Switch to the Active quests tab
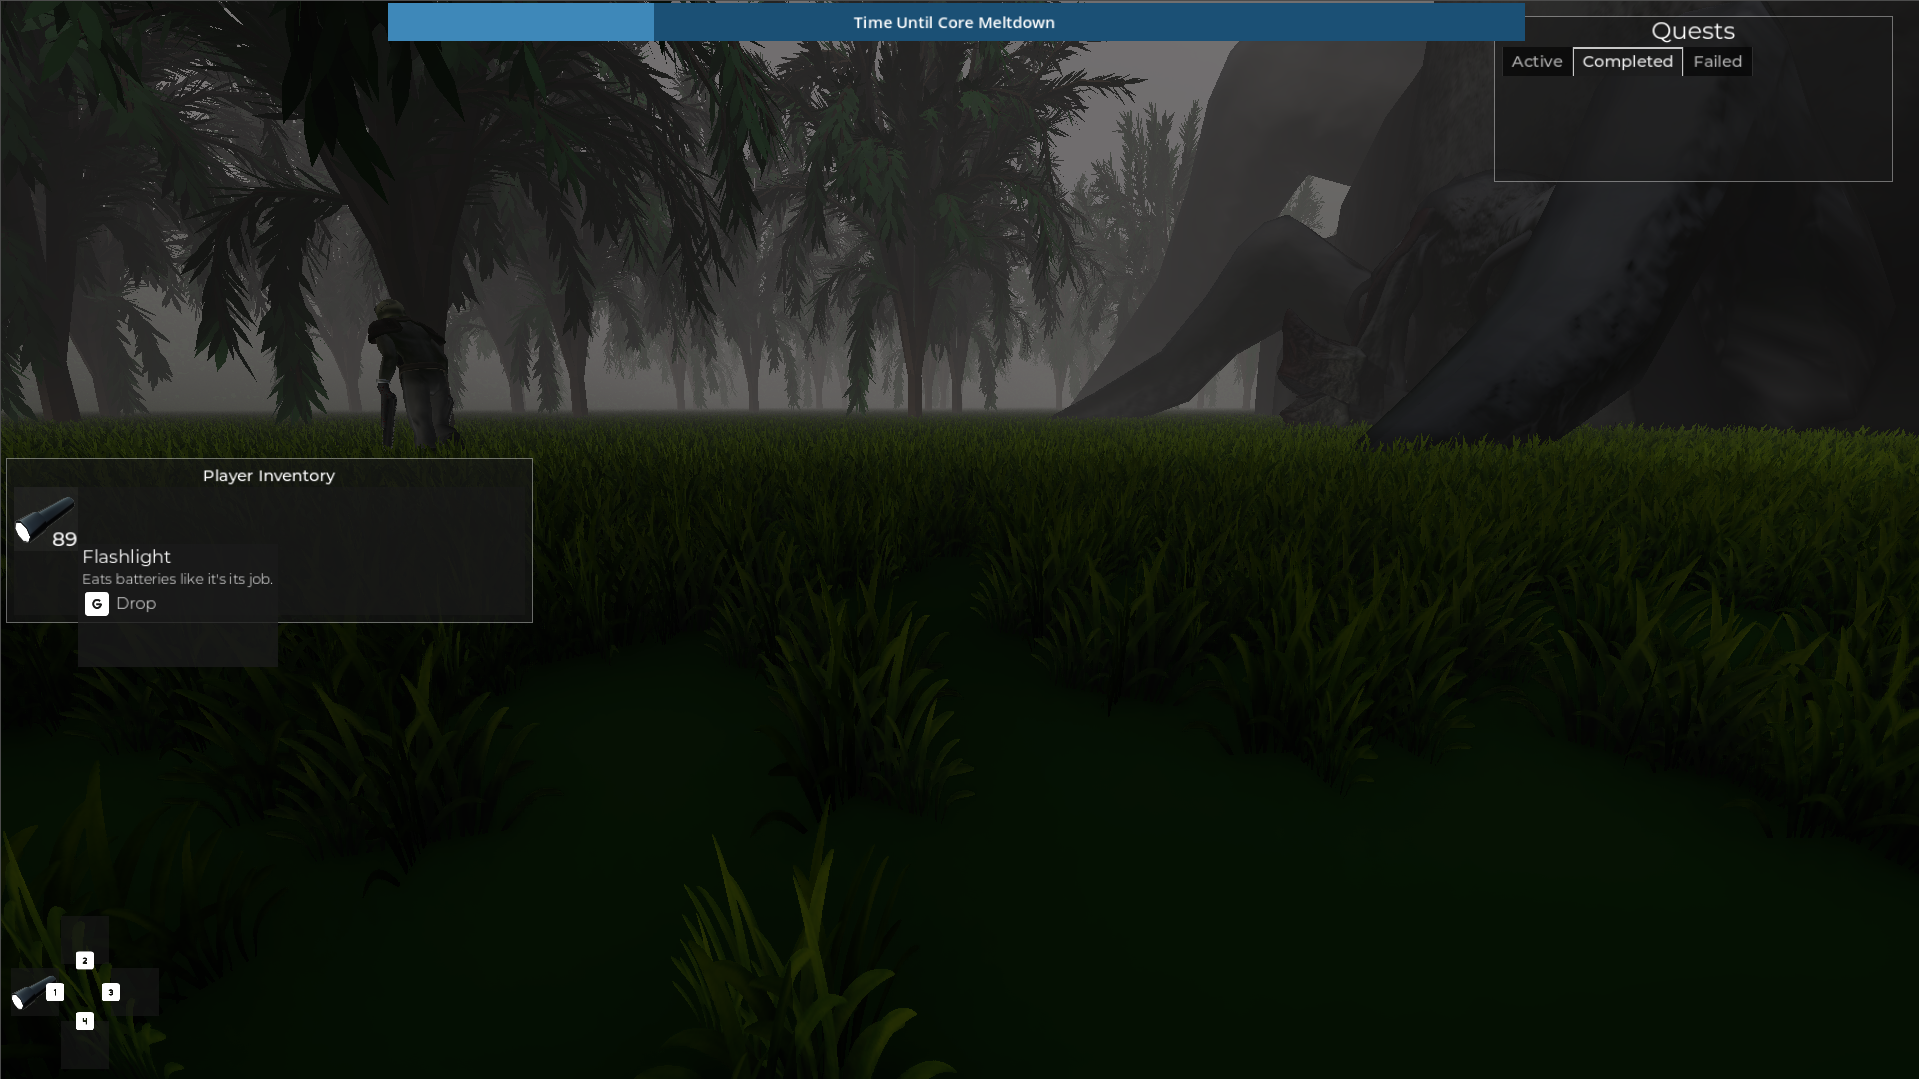 point(1537,62)
